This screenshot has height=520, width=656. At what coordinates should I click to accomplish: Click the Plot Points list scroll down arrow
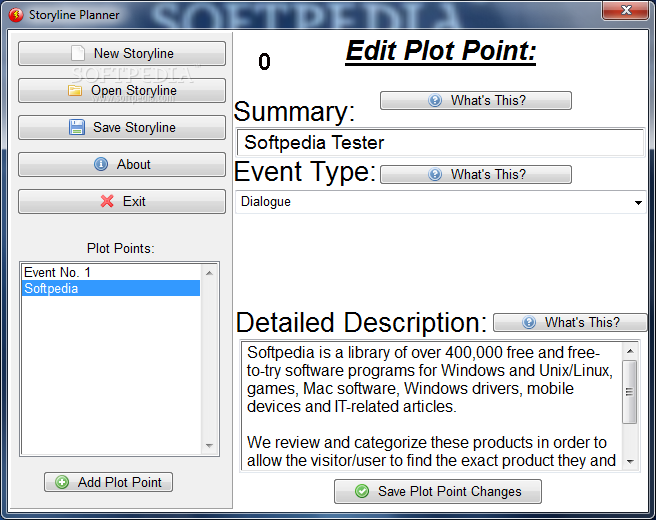point(210,446)
